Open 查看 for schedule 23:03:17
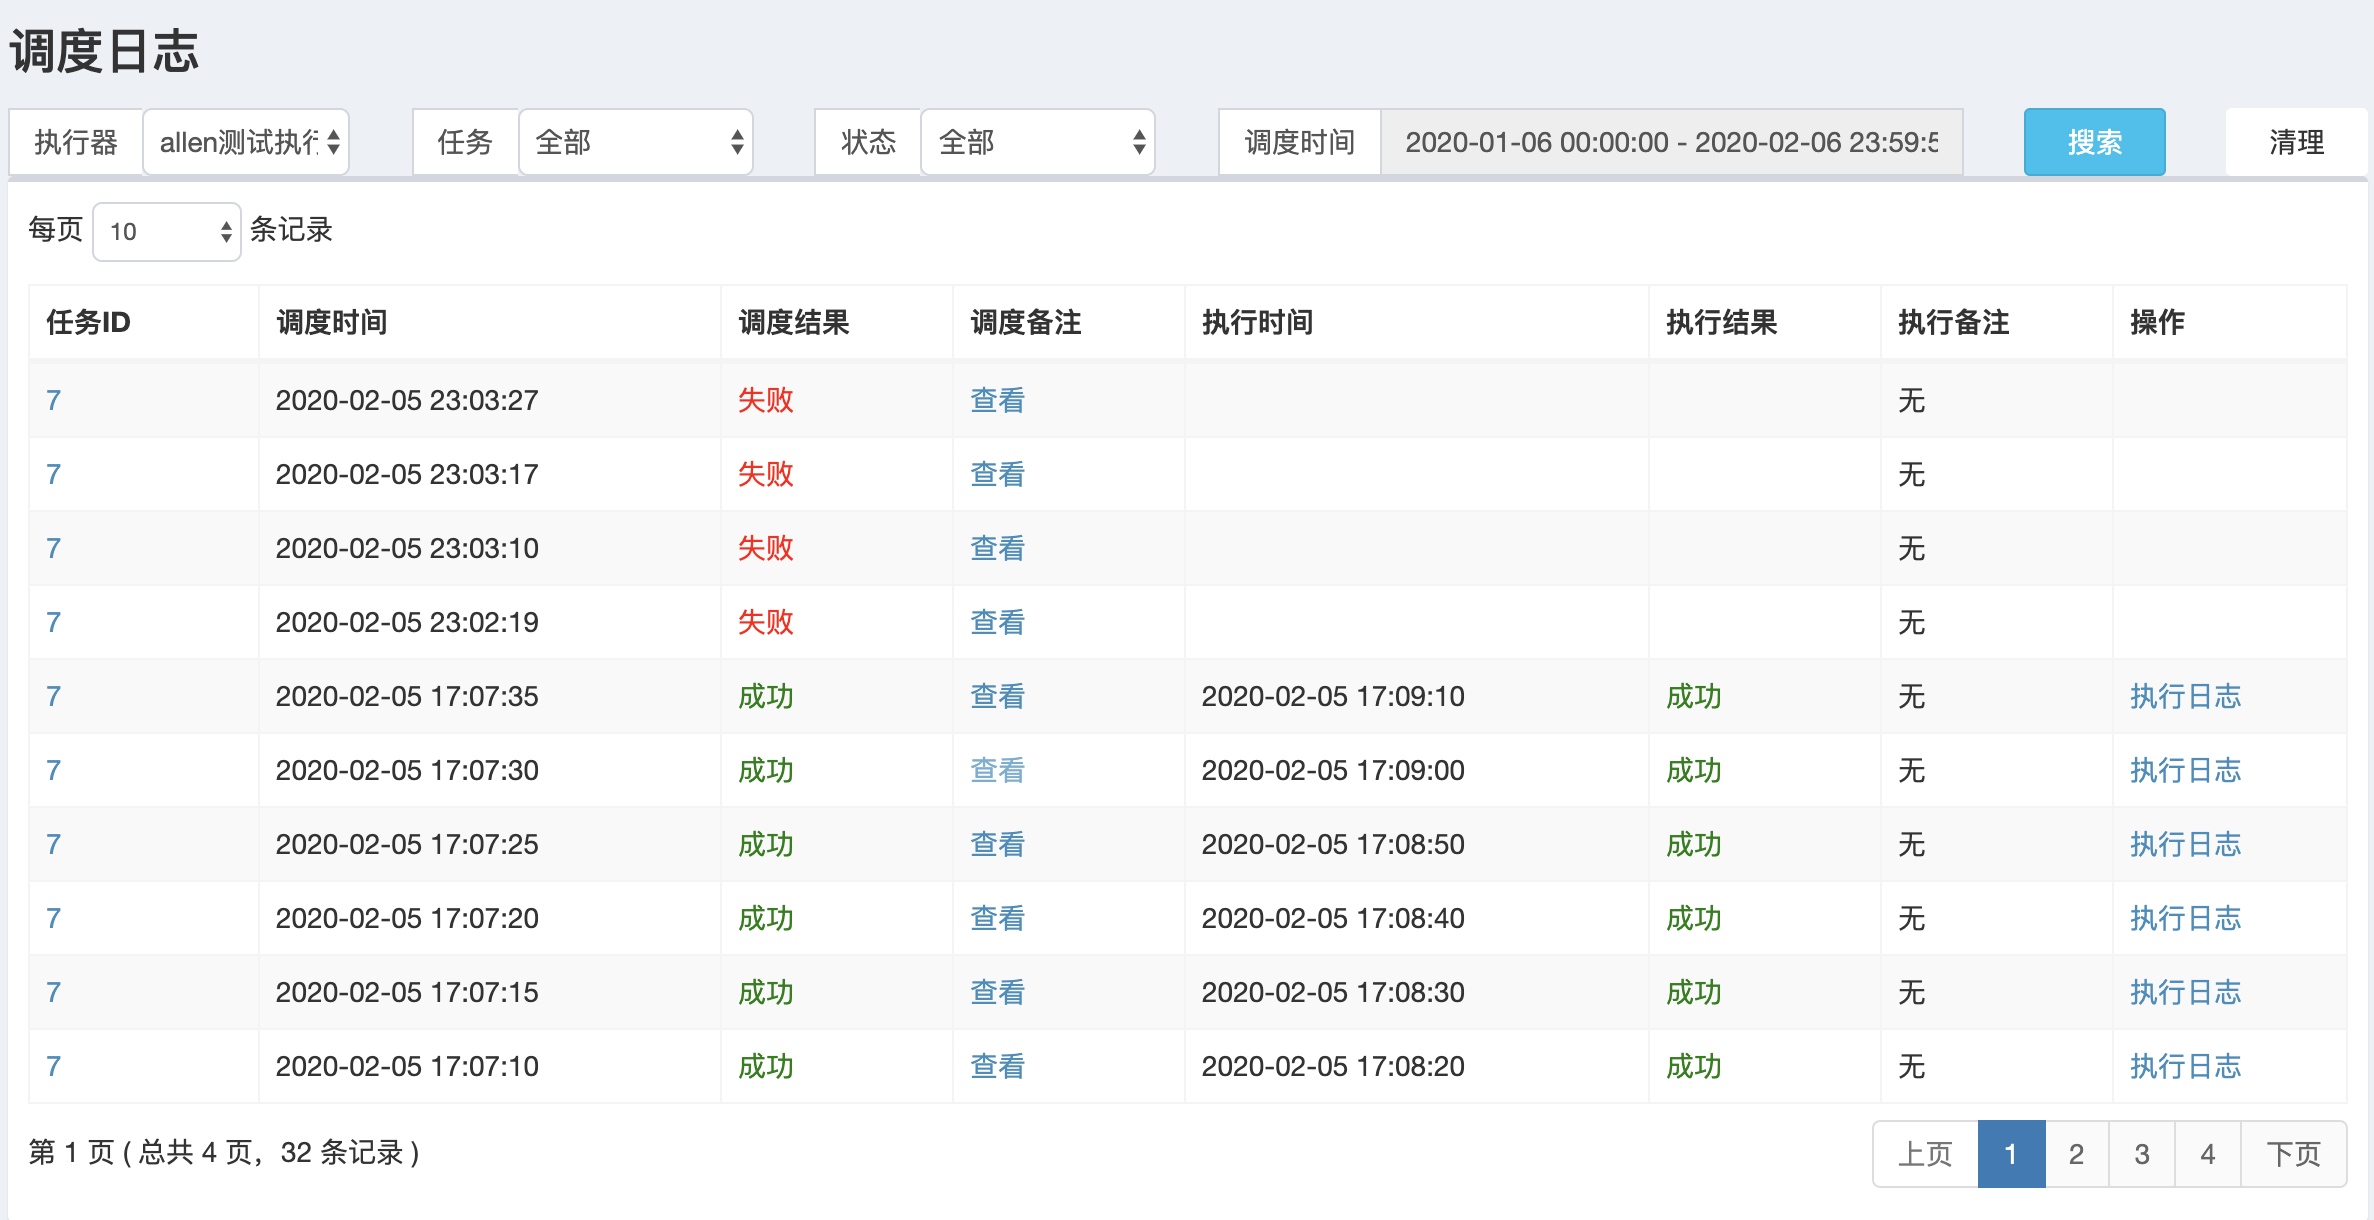Image resolution: width=2374 pixels, height=1220 pixels. tap(997, 474)
